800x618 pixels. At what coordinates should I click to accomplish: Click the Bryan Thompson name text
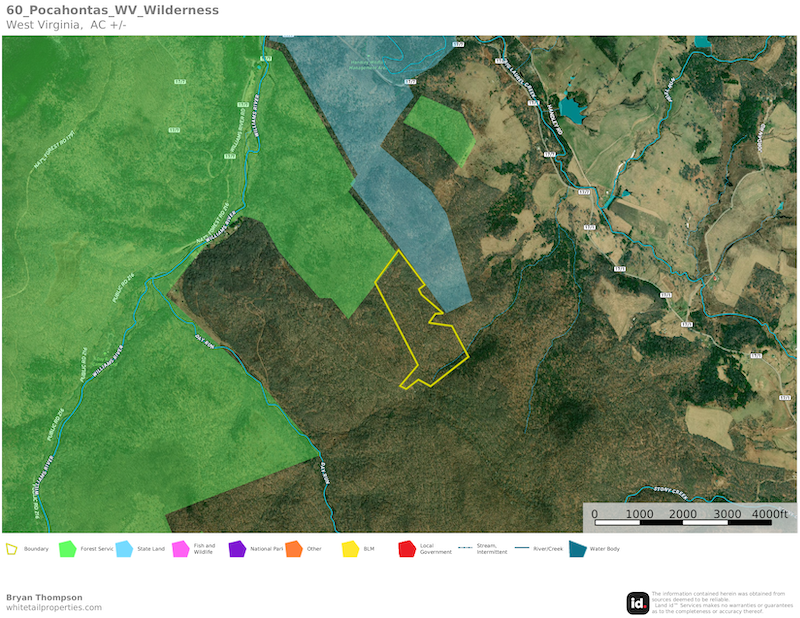(46, 597)
